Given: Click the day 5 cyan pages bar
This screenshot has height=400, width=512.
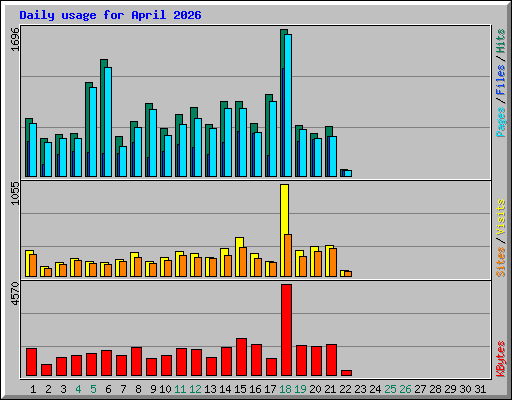Looking at the screenshot, I should tap(93, 132).
